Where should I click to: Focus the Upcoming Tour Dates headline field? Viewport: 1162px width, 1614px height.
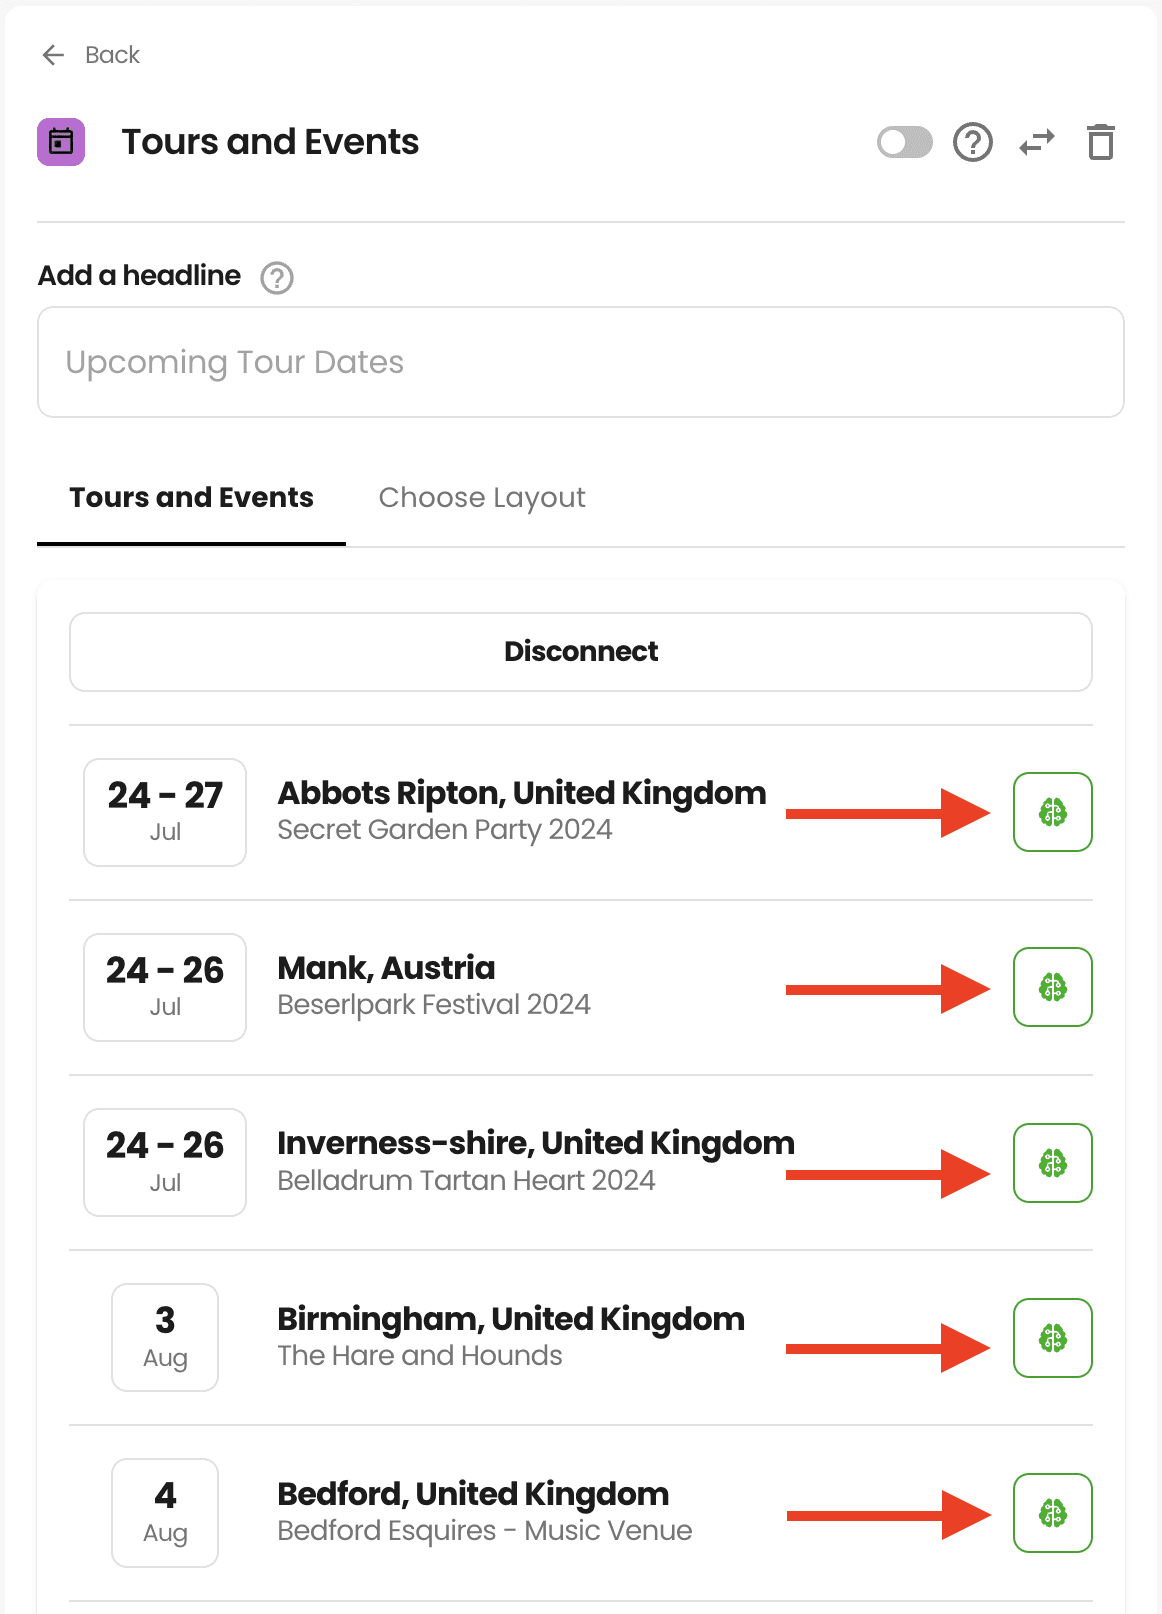[x=581, y=362]
